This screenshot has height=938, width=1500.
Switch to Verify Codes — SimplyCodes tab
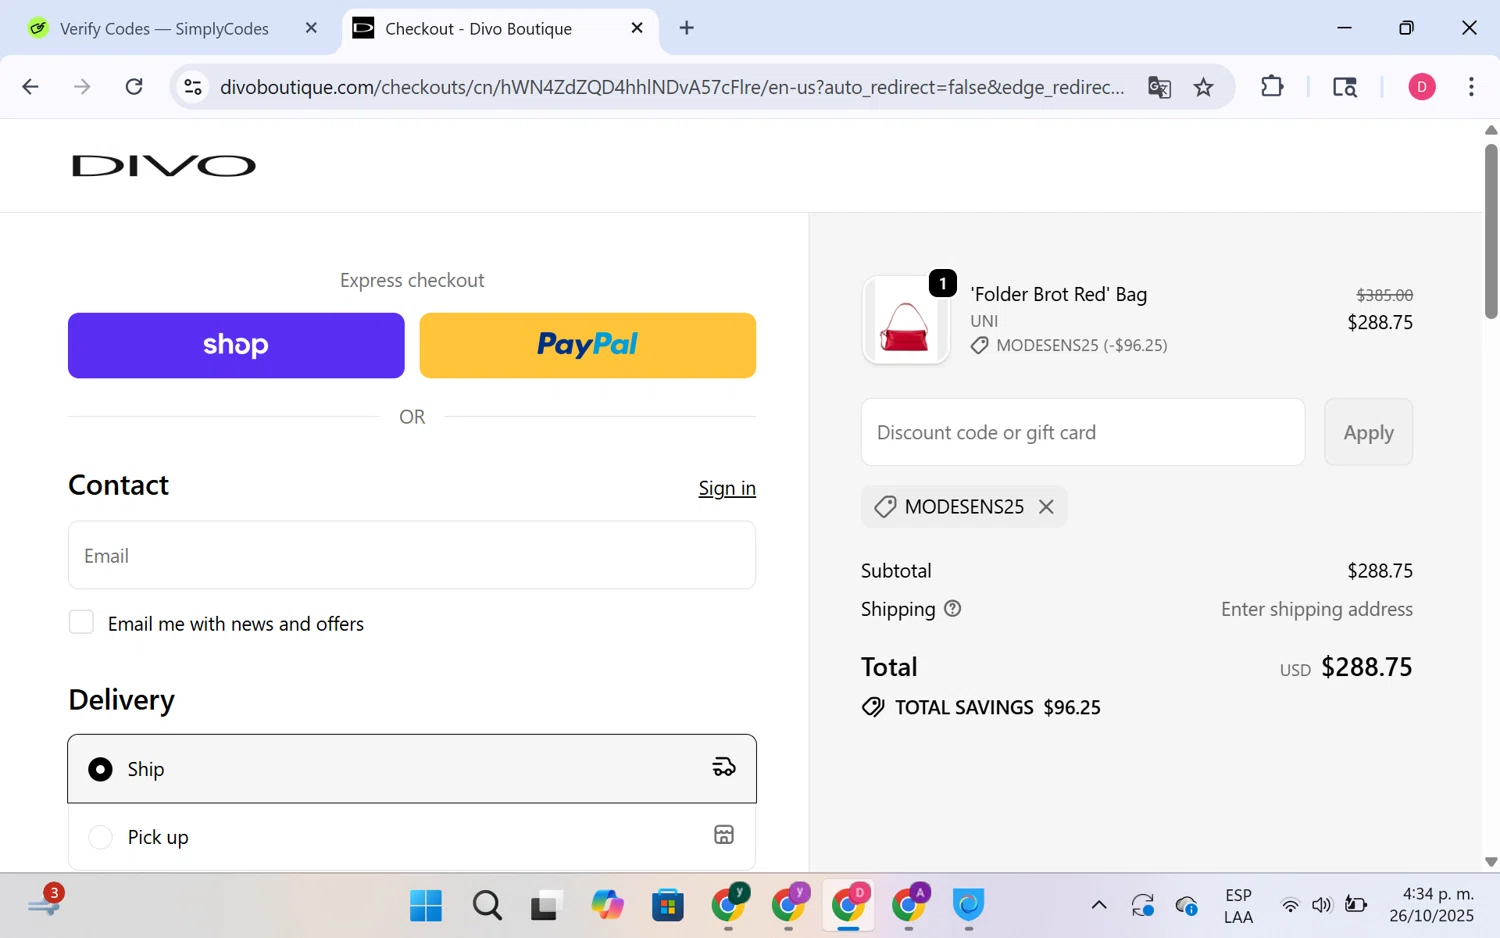[x=164, y=29]
